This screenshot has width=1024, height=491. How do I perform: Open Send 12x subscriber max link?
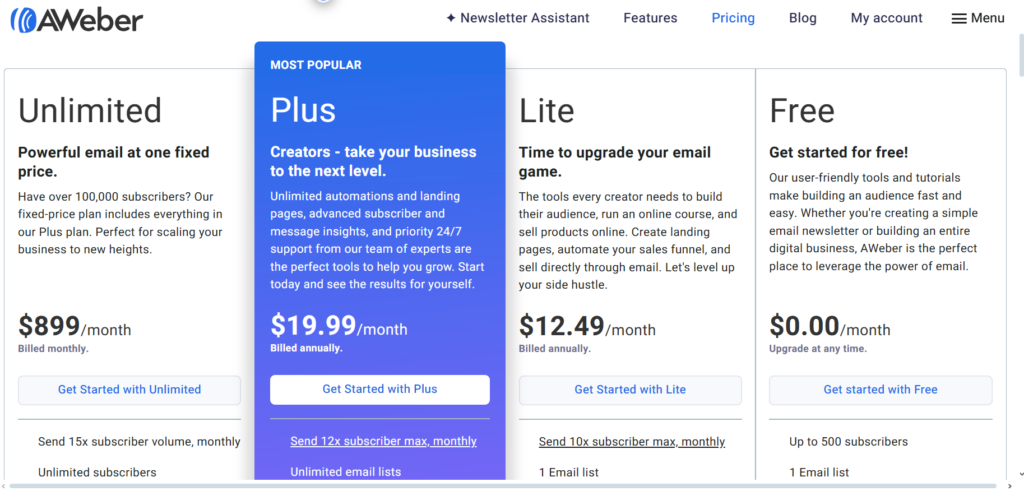tap(383, 441)
